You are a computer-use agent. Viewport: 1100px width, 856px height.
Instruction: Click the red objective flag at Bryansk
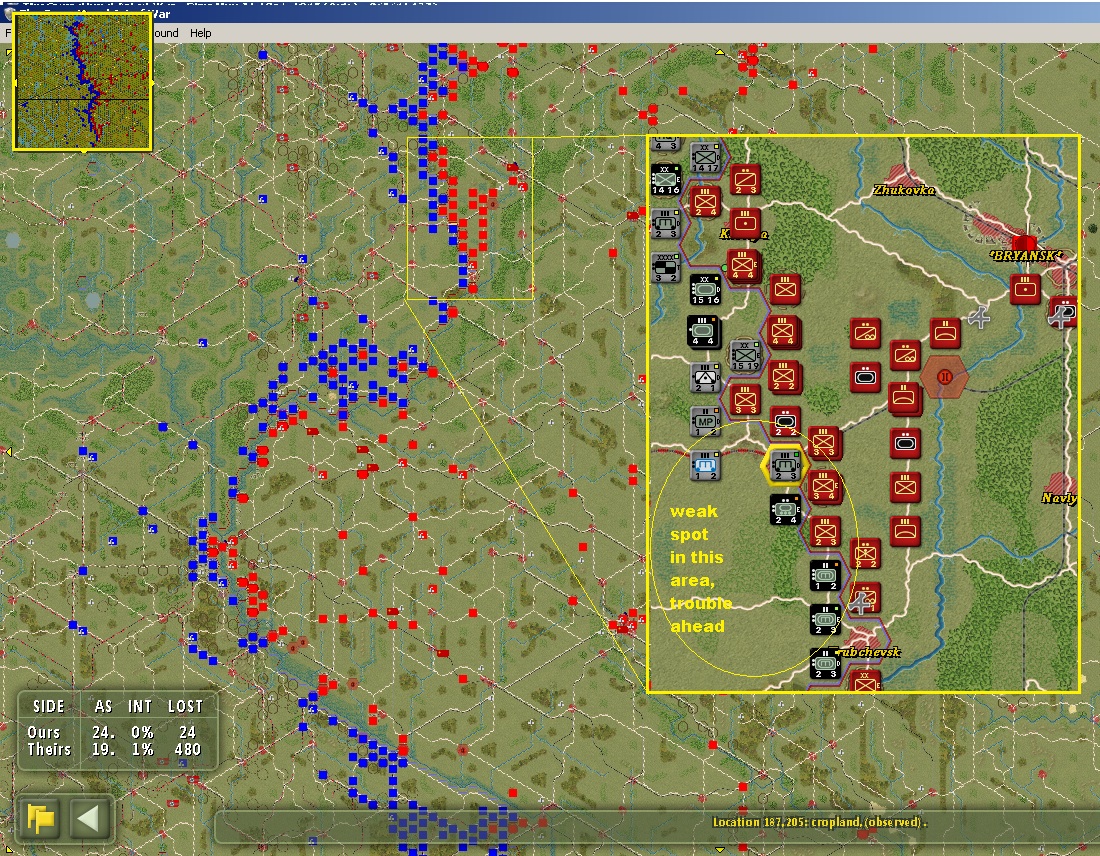point(1025,244)
